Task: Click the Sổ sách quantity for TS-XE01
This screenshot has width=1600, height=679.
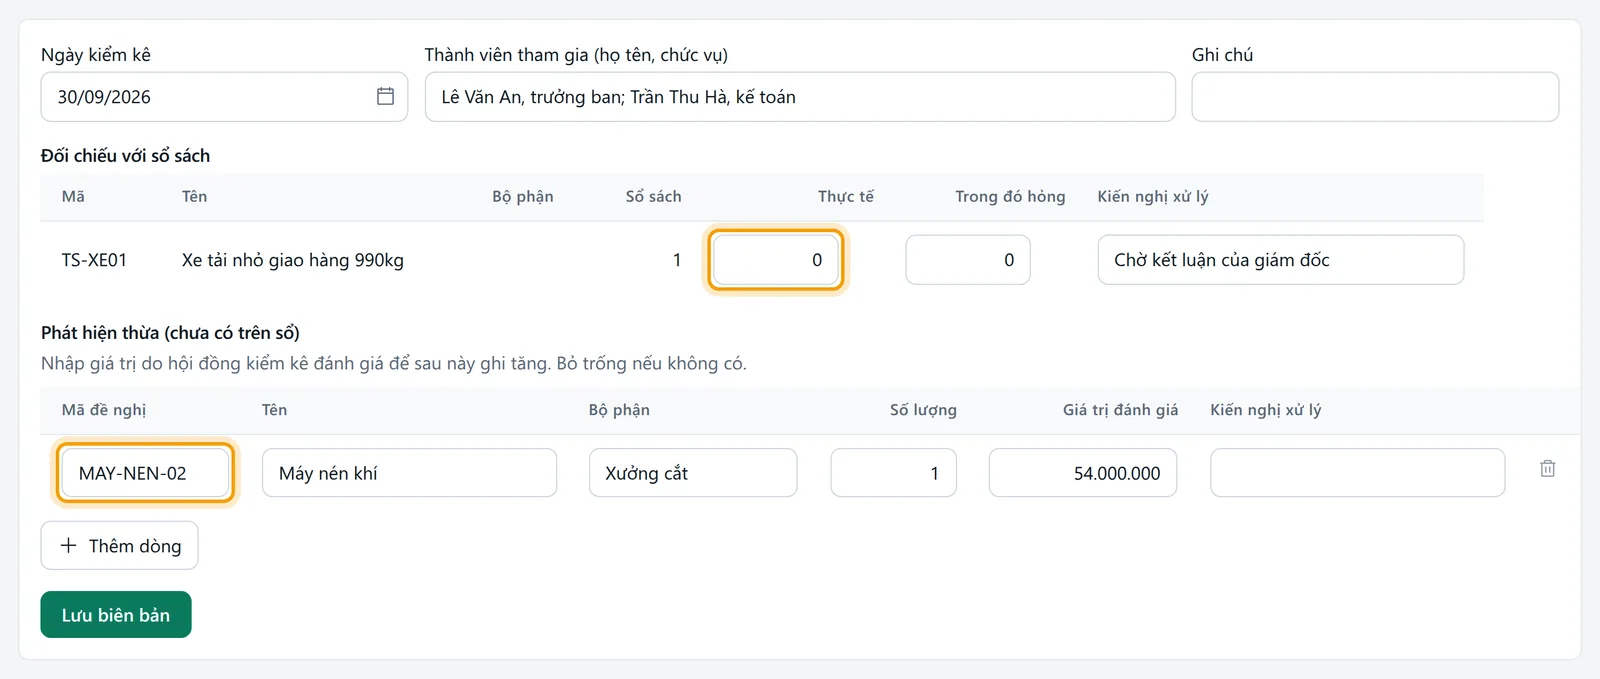Action: 677,260
